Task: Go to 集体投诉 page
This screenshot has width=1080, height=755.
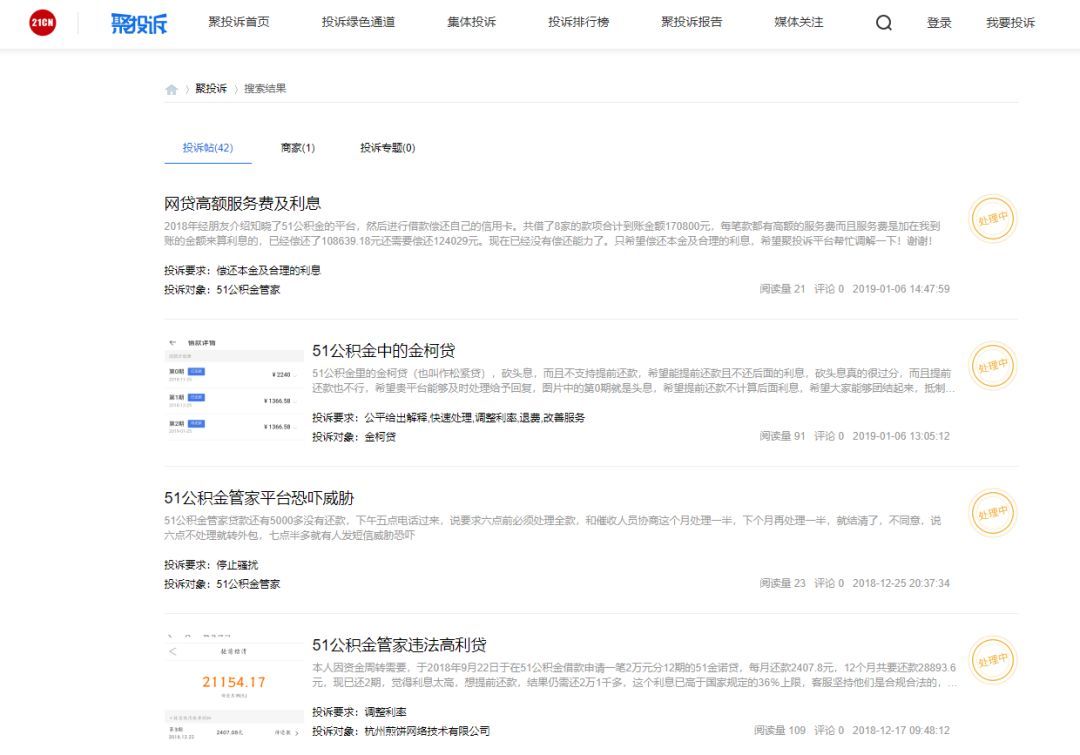Action: click(x=471, y=22)
